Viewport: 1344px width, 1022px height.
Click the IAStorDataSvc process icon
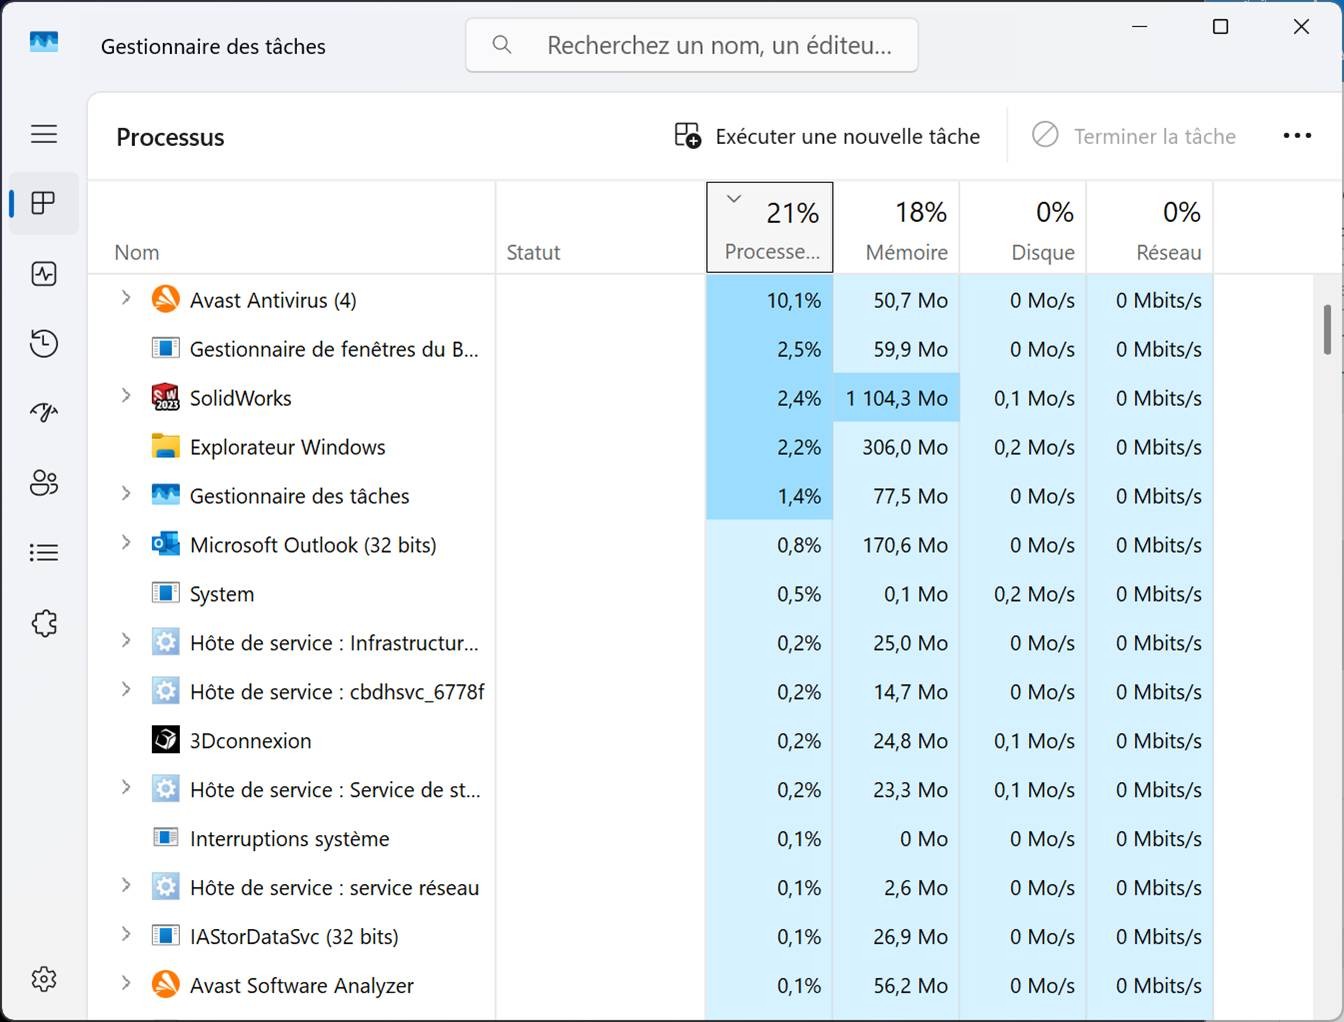(x=165, y=936)
